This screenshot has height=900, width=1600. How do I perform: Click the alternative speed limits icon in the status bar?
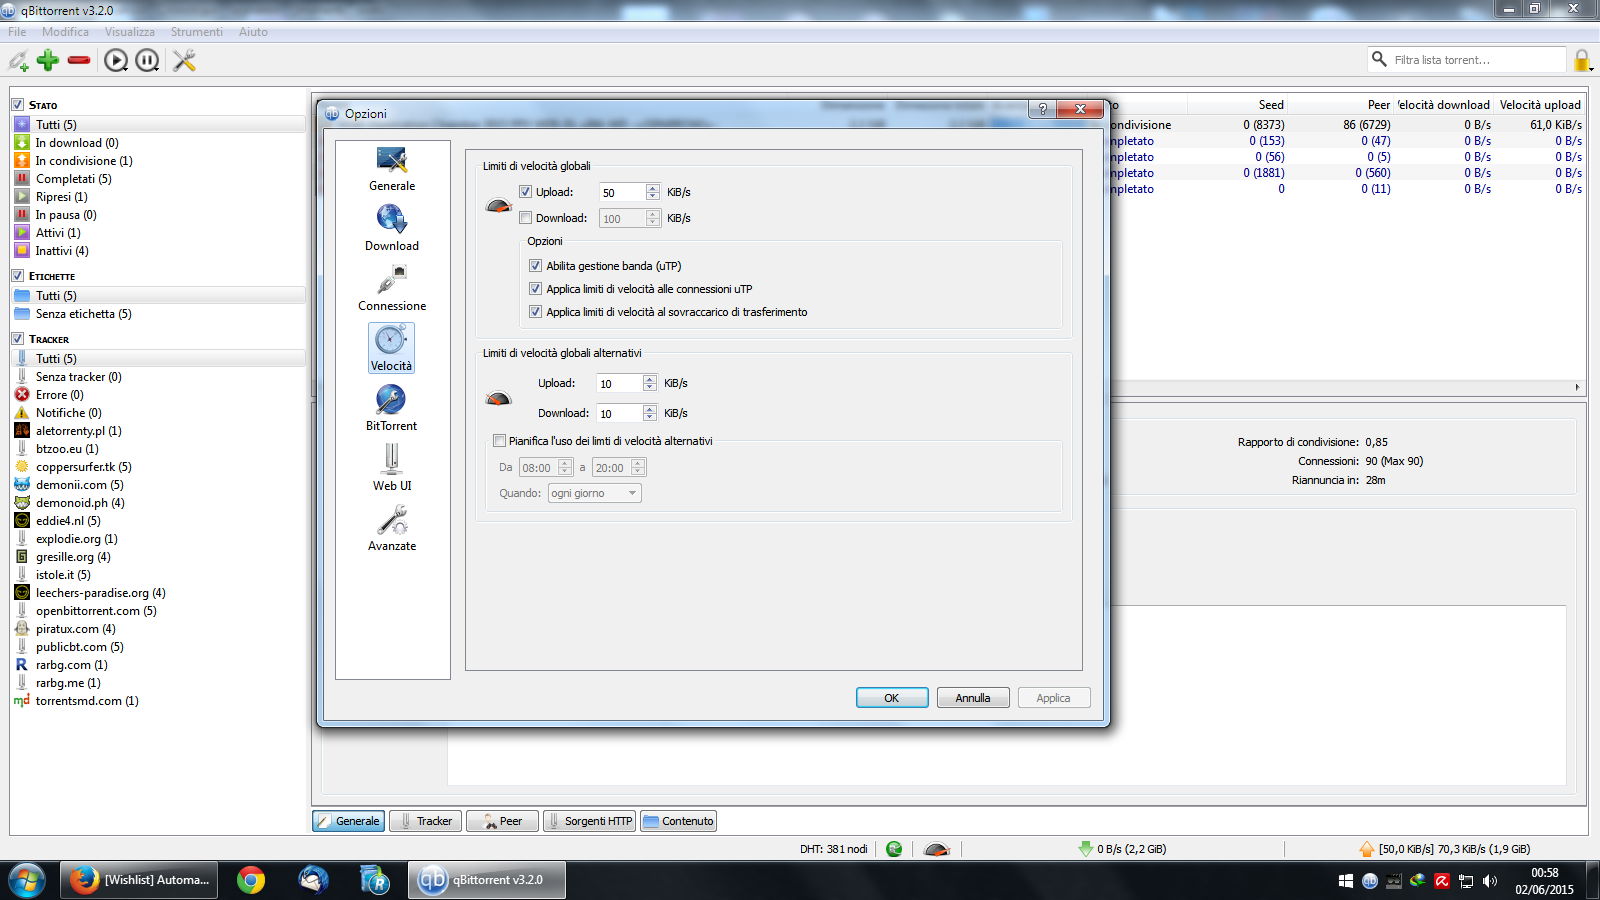(x=936, y=849)
